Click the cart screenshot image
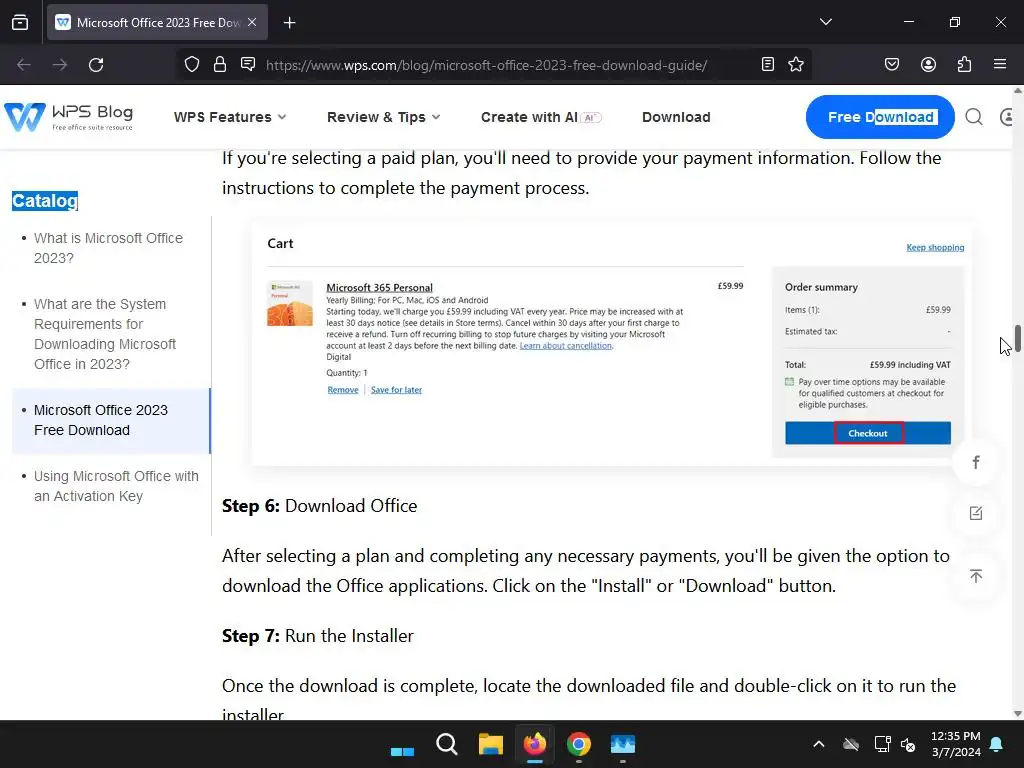 [612, 342]
